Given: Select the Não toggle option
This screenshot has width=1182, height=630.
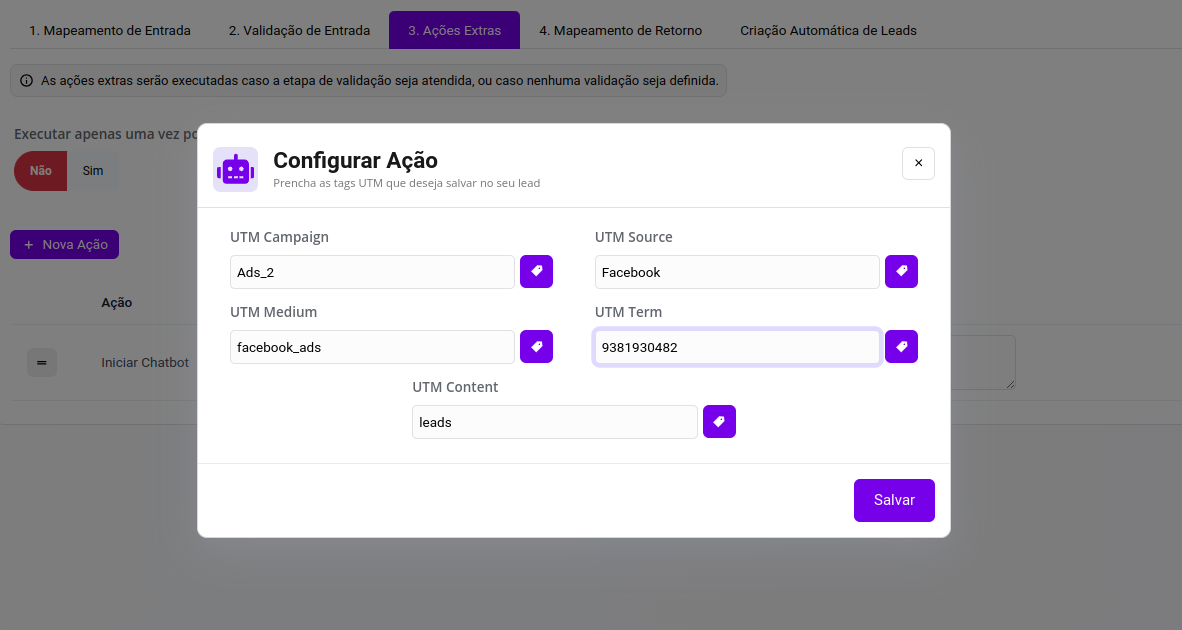Looking at the screenshot, I should [x=41, y=171].
